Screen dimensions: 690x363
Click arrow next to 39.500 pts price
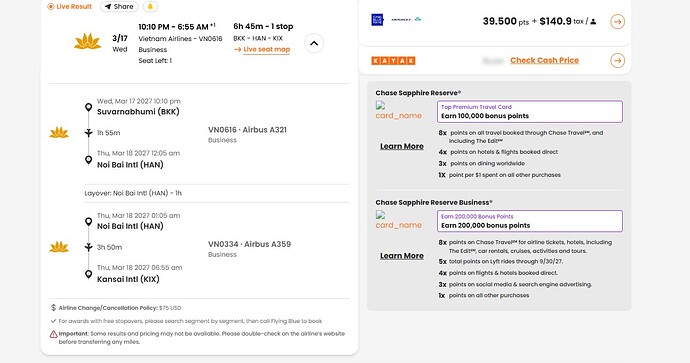click(617, 22)
